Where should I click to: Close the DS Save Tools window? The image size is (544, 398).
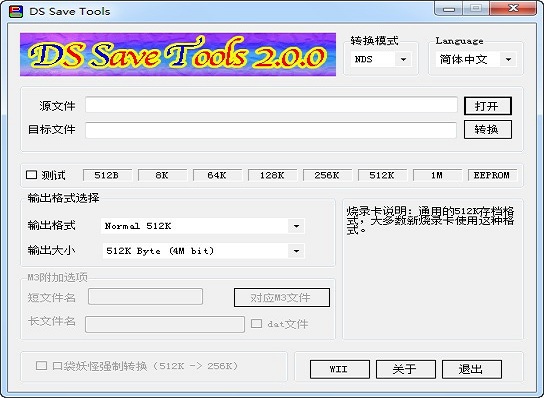point(513,8)
